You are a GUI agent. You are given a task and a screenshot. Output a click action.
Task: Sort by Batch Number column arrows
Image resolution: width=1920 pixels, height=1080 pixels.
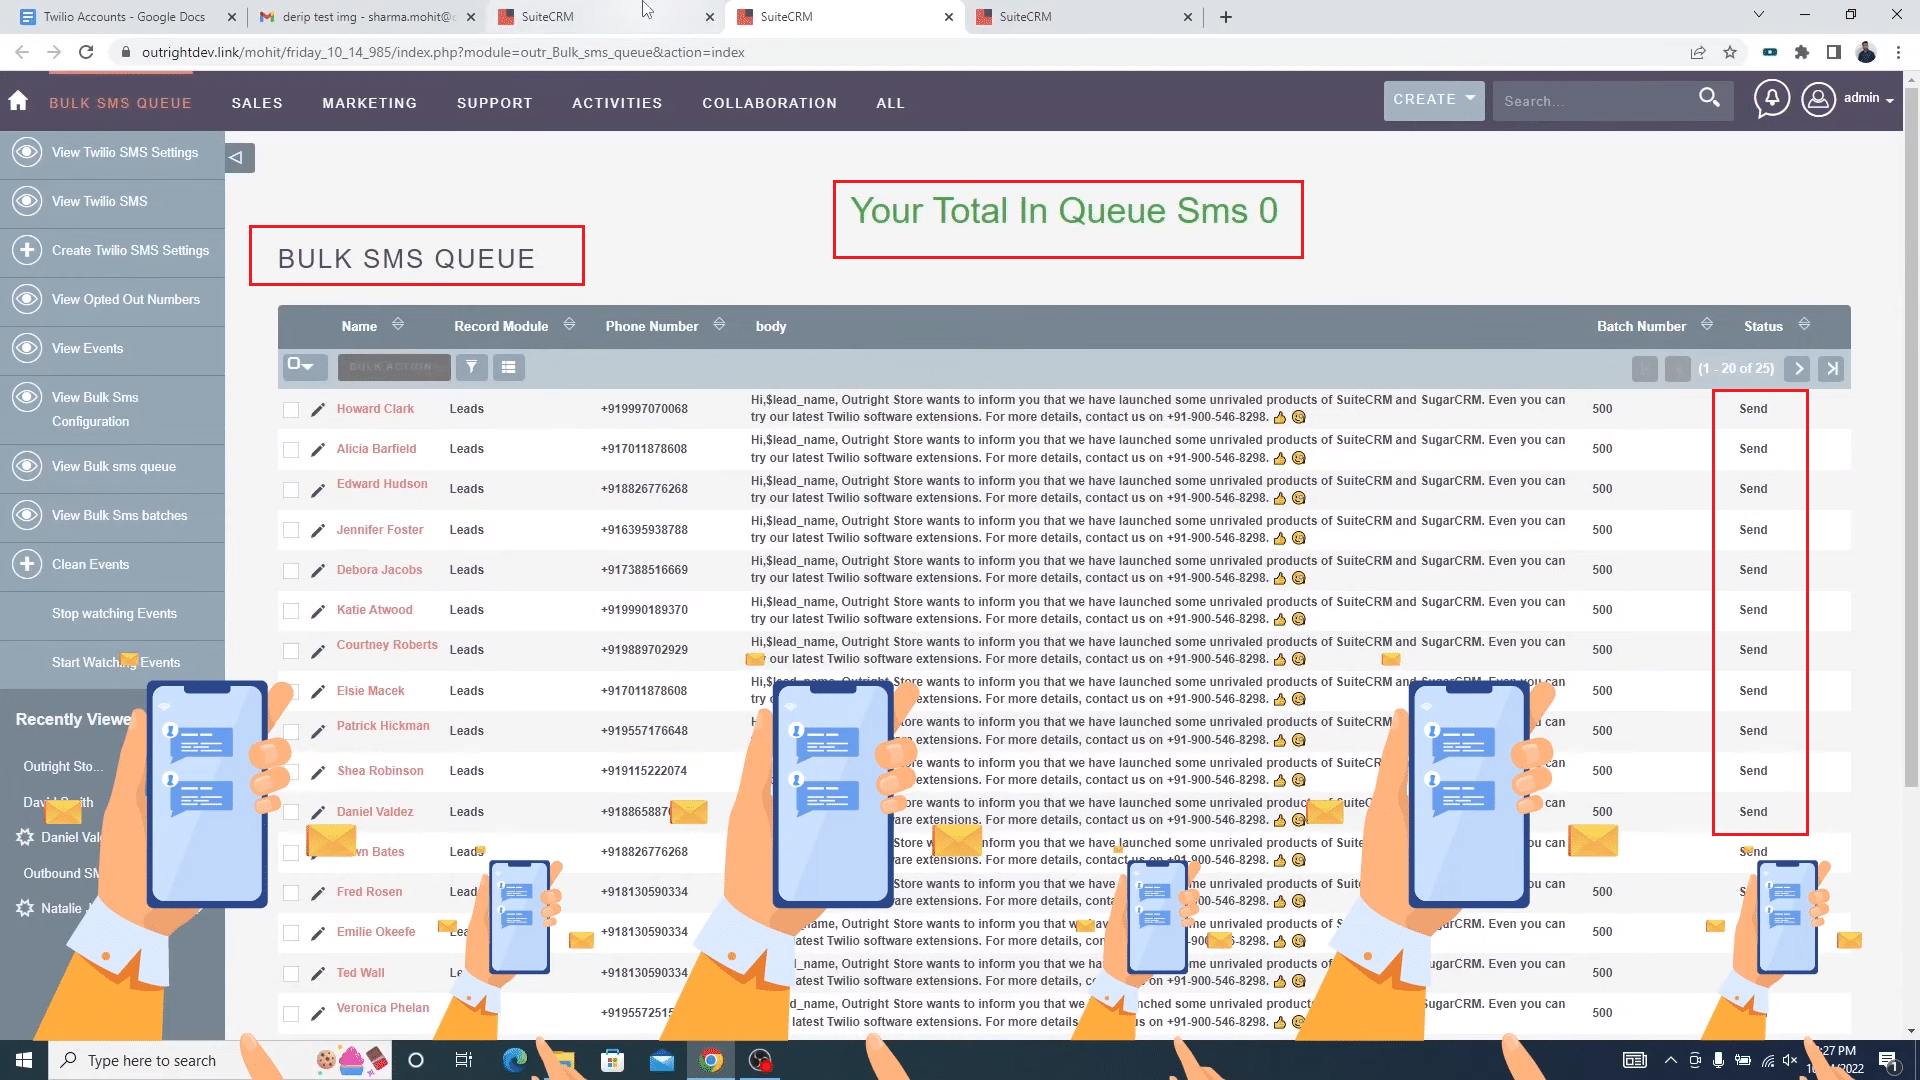pyautogui.click(x=1707, y=324)
